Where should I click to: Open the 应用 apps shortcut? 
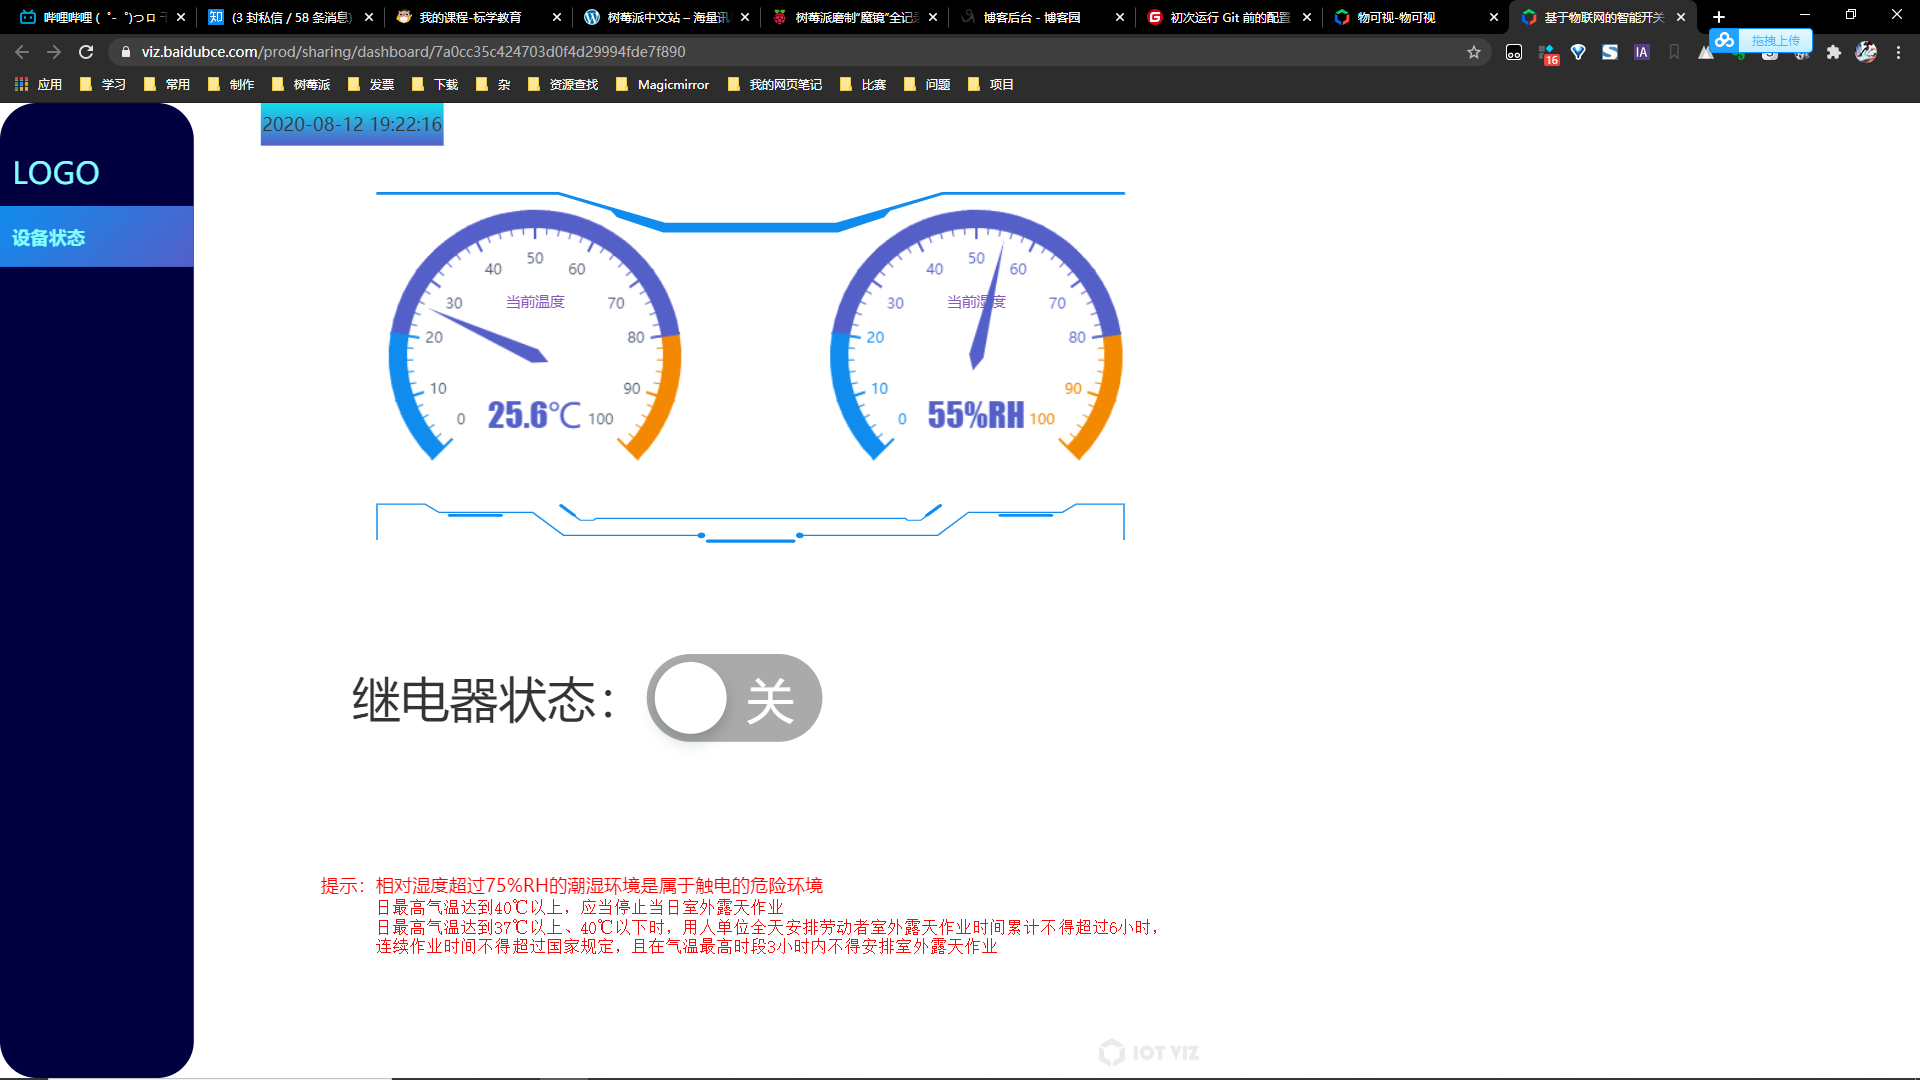click(x=38, y=85)
